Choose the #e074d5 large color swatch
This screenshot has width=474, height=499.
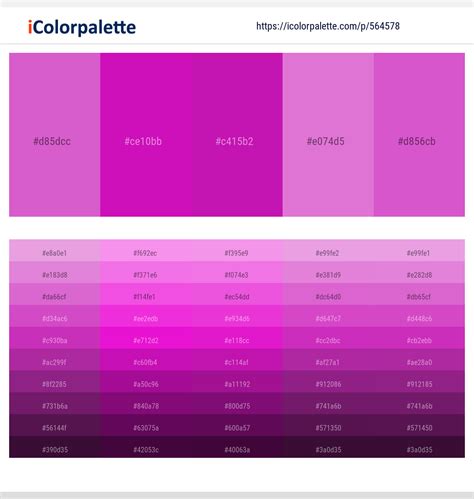(x=328, y=135)
